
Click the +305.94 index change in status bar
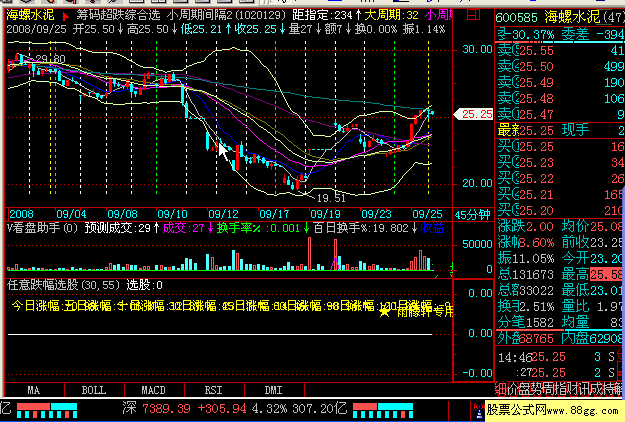click(222, 408)
